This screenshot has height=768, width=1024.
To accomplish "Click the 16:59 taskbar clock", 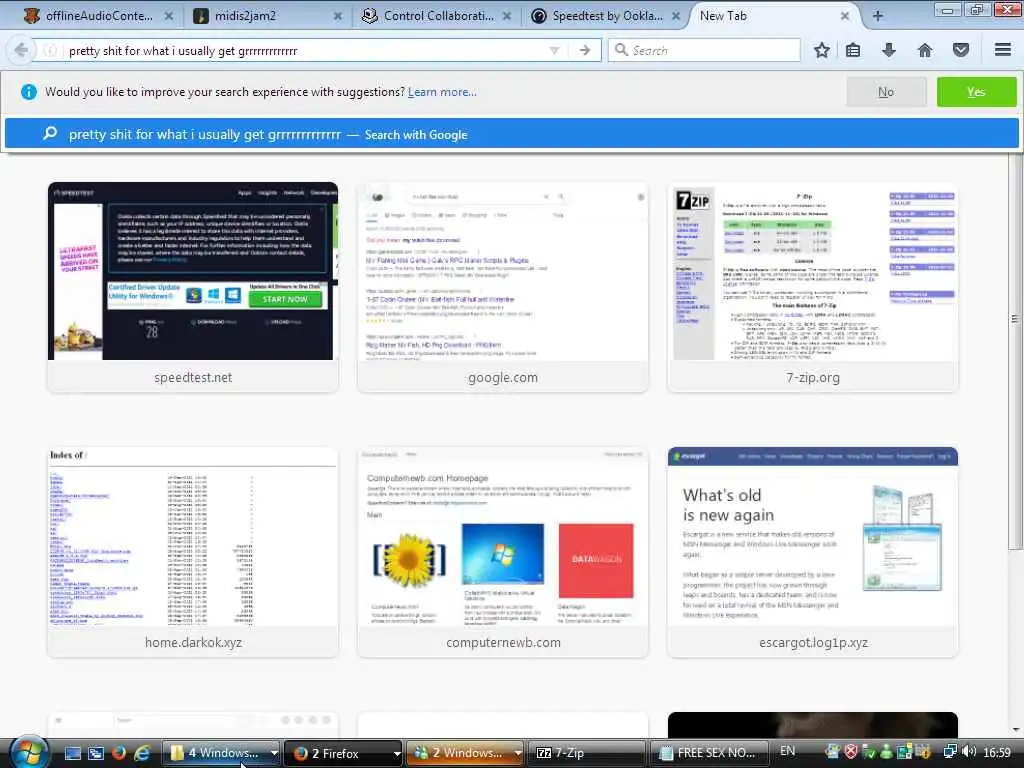I will pyautogui.click(x=997, y=752).
